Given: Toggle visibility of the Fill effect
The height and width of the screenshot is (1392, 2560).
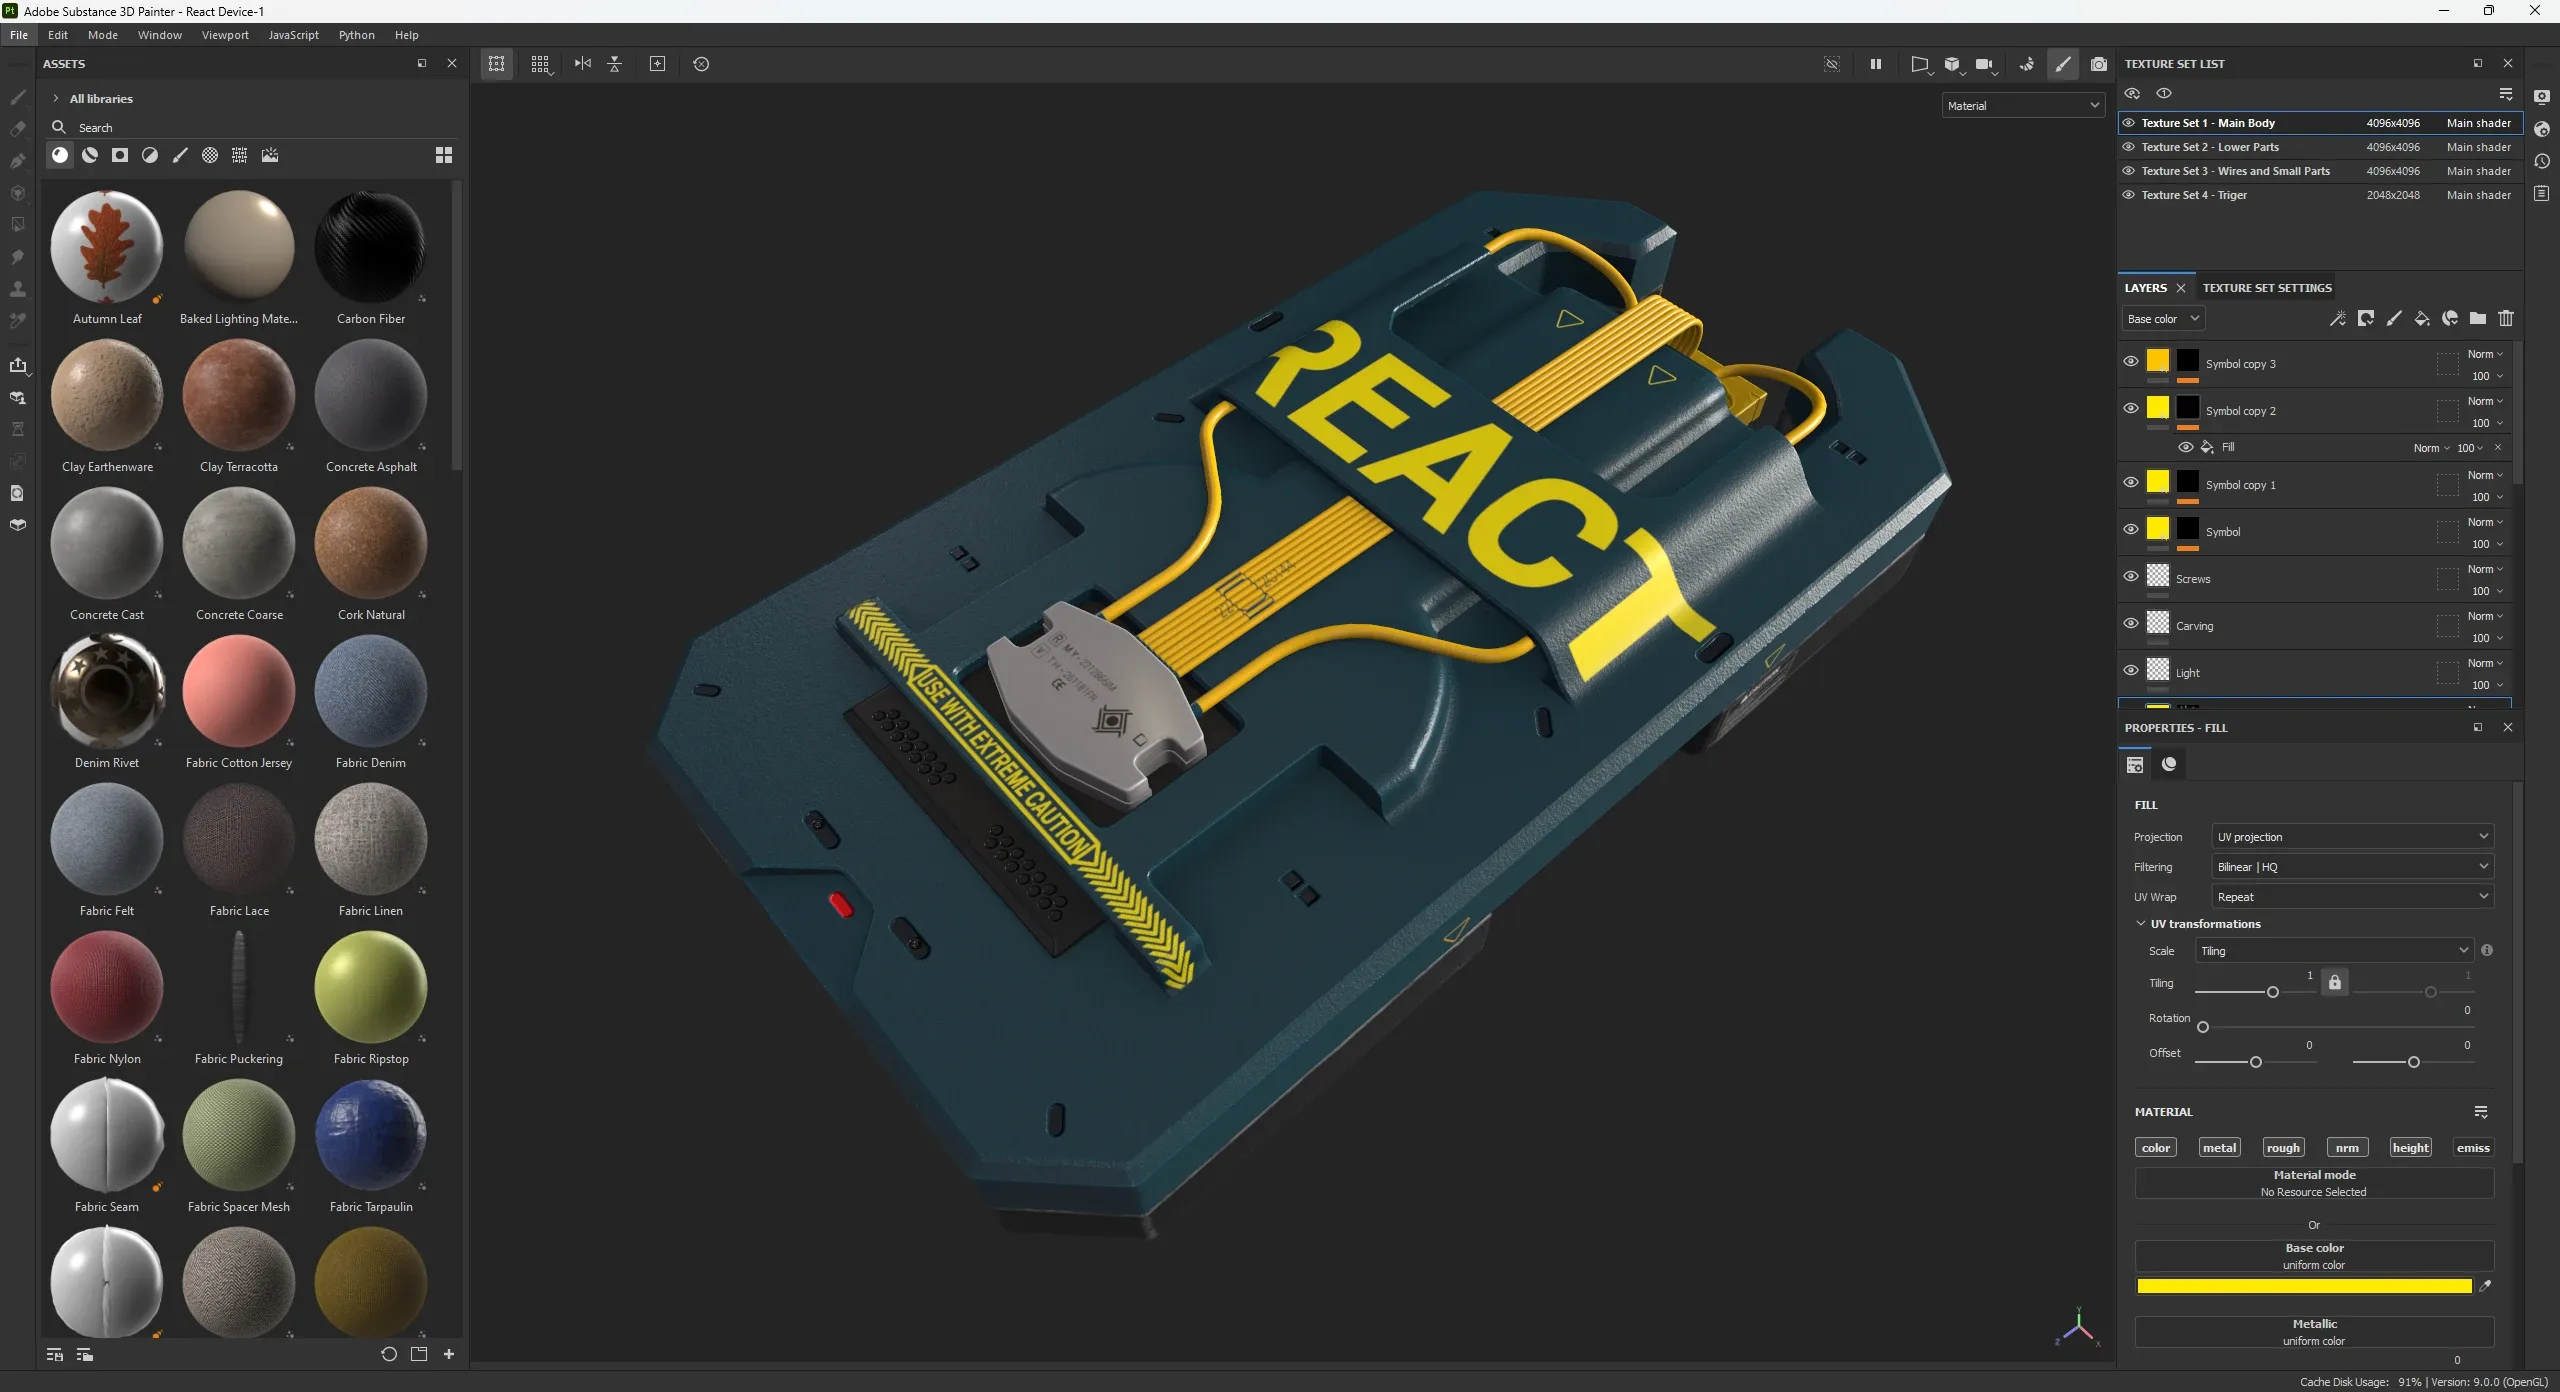Looking at the screenshot, I should (2186, 447).
